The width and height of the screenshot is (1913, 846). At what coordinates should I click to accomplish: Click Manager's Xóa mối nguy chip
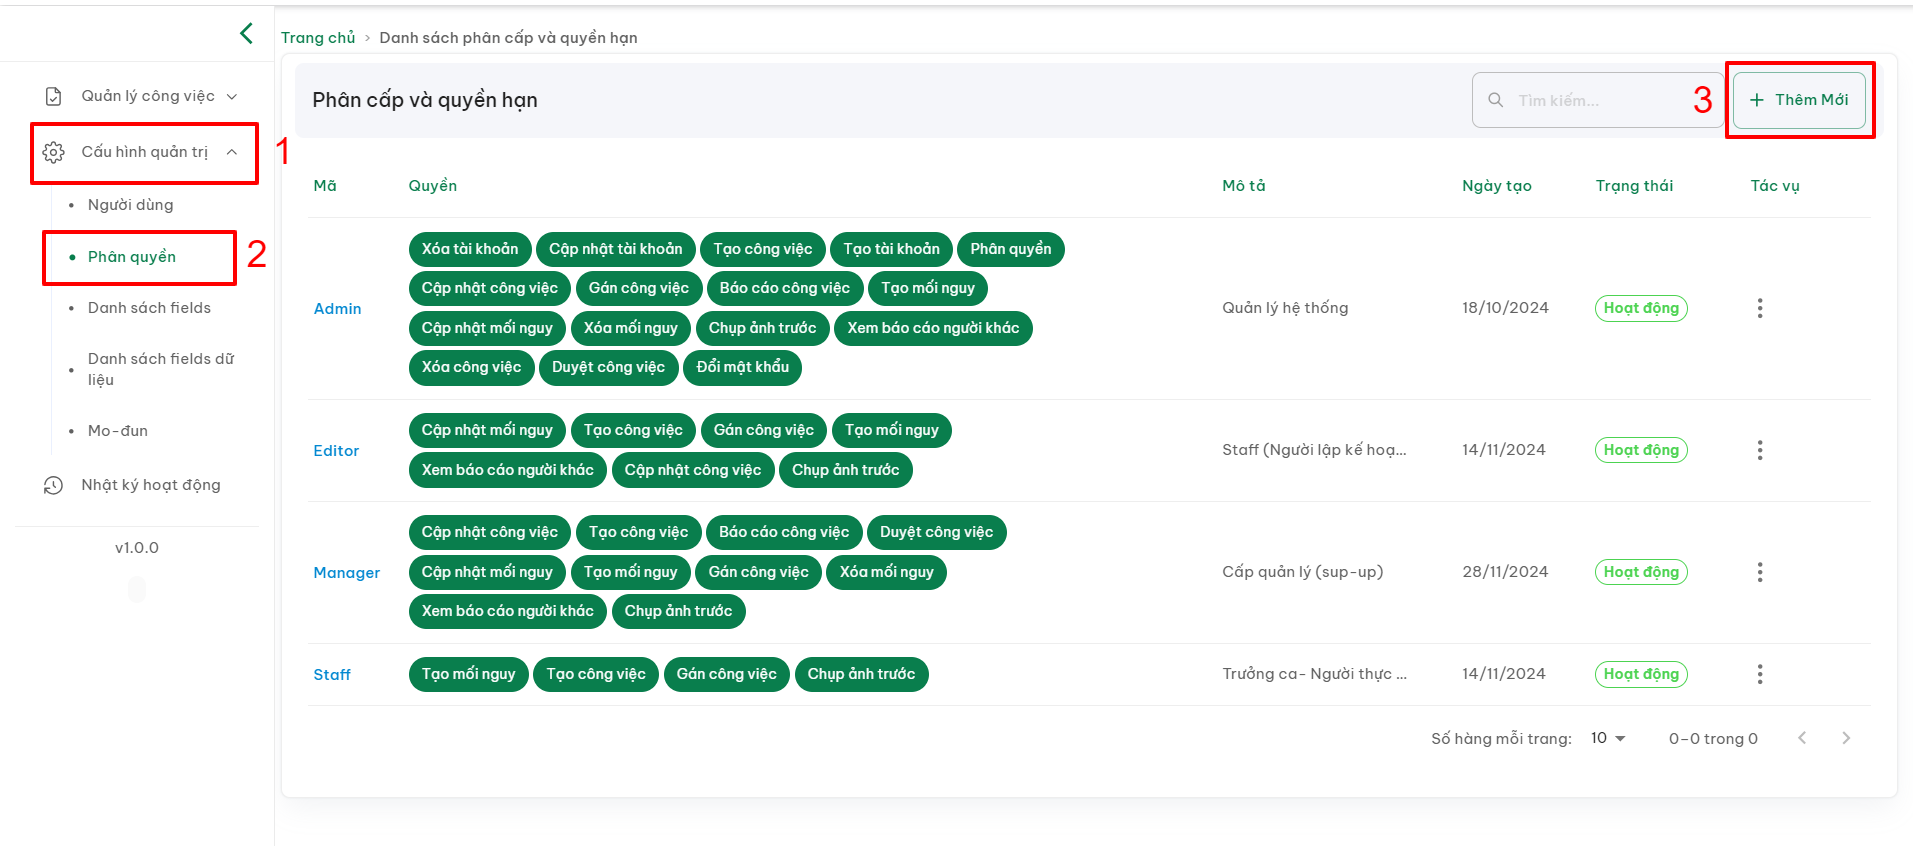pyautogui.click(x=887, y=572)
